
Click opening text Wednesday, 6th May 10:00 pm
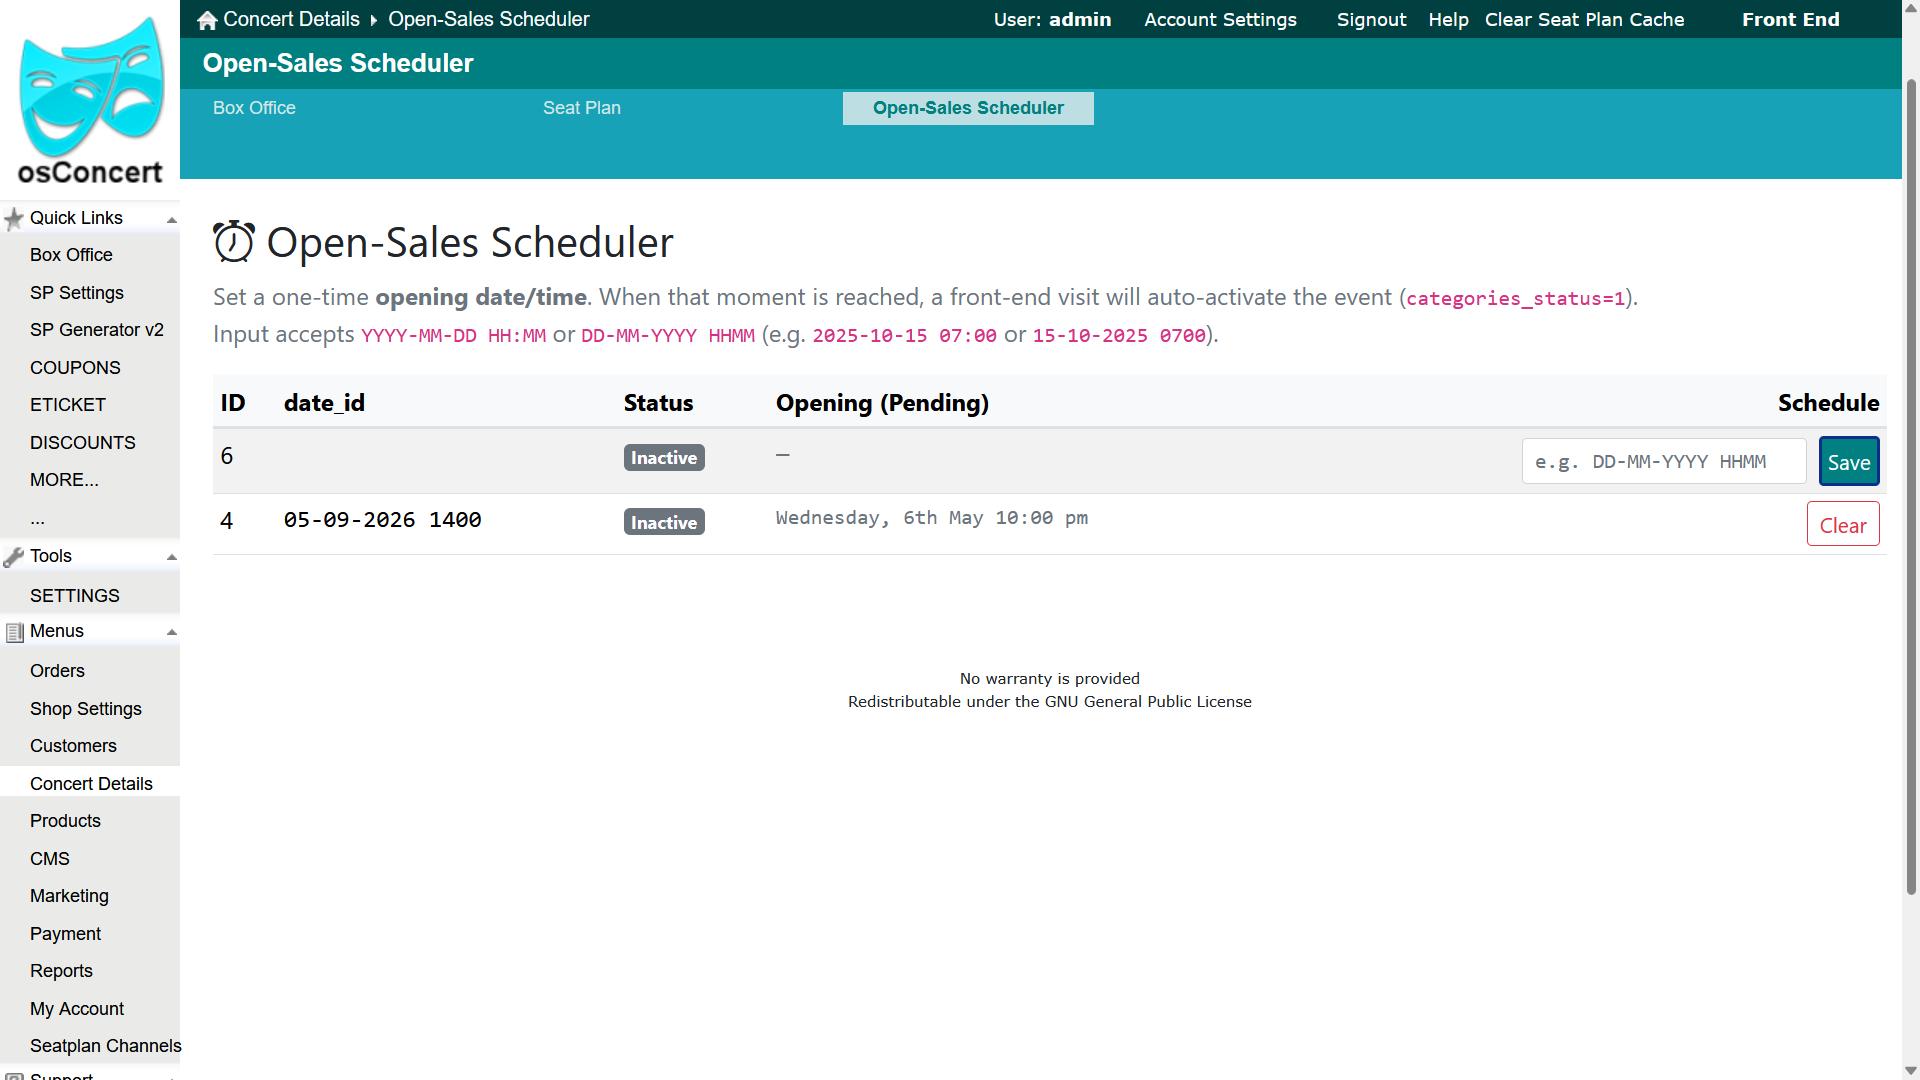[932, 518]
